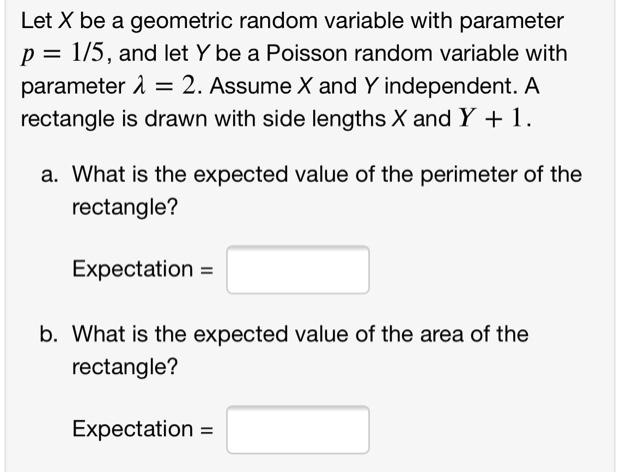Image resolution: width=619 pixels, height=473 pixels.
Task: Click the perimeter expectation answer box
Action: tap(297, 270)
